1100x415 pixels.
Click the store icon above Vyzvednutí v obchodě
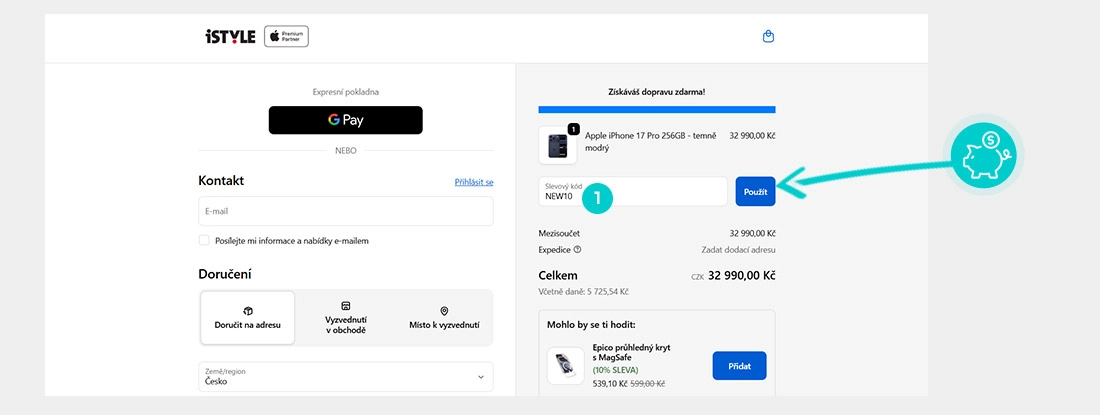click(x=345, y=306)
